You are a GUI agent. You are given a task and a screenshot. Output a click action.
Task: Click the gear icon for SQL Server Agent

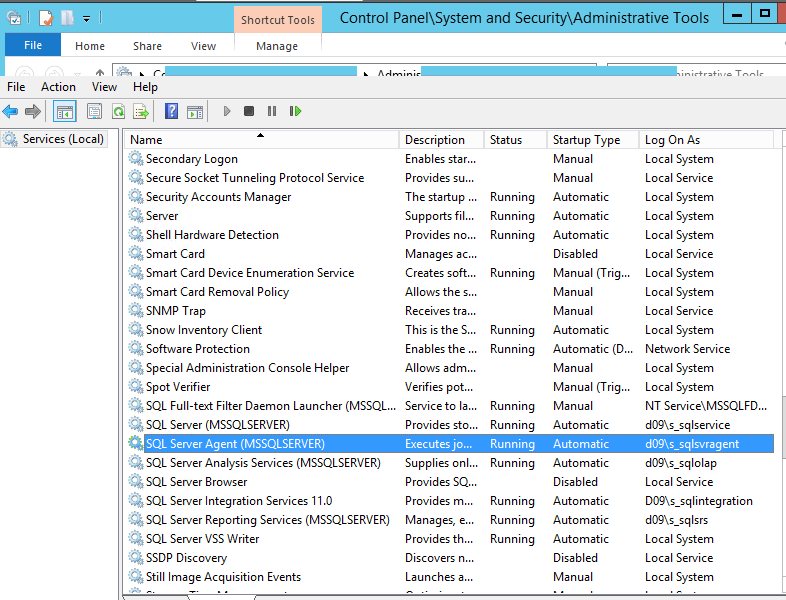(x=135, y=443)
